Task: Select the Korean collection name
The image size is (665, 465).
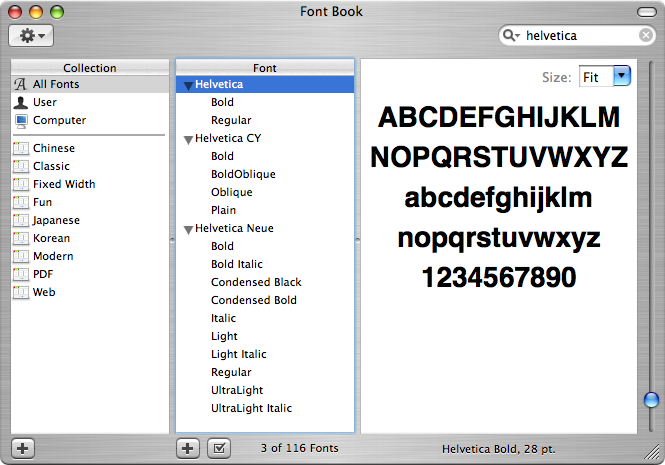Action: pos(51,238)
